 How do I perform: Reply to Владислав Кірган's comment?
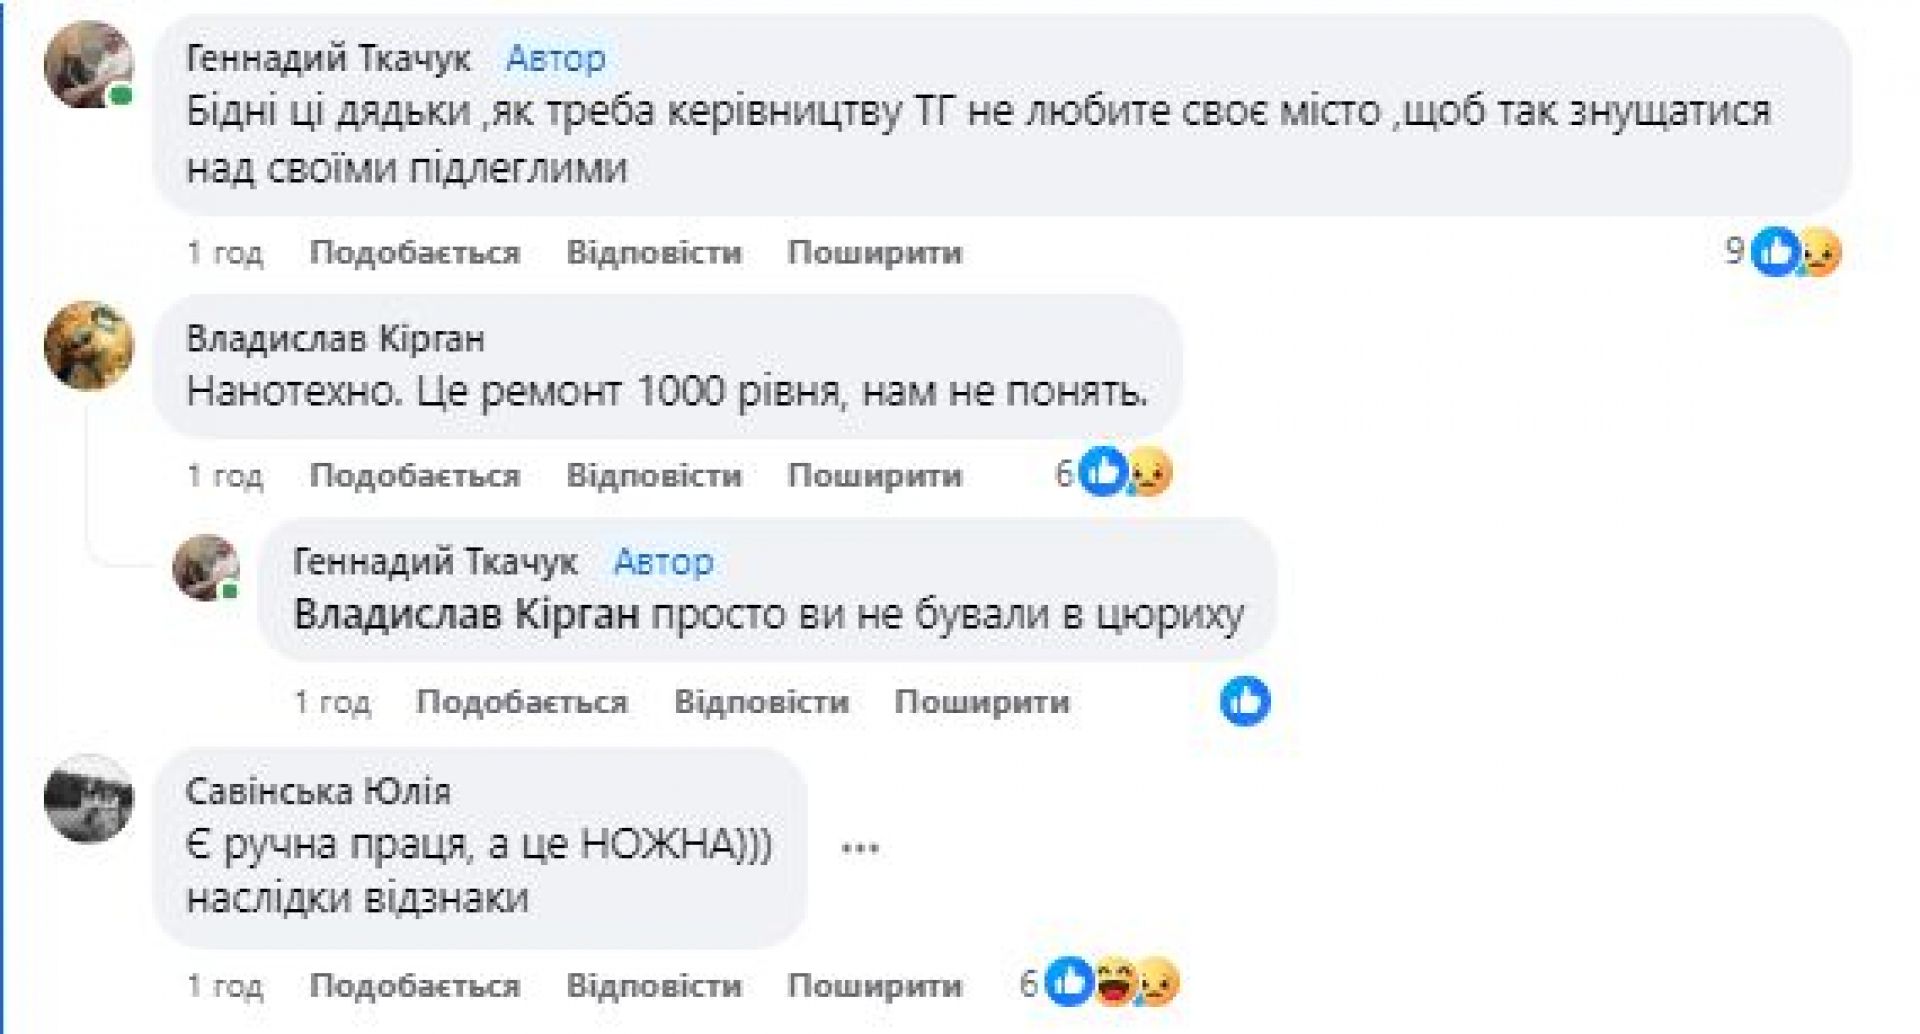[x=654, y=475]
